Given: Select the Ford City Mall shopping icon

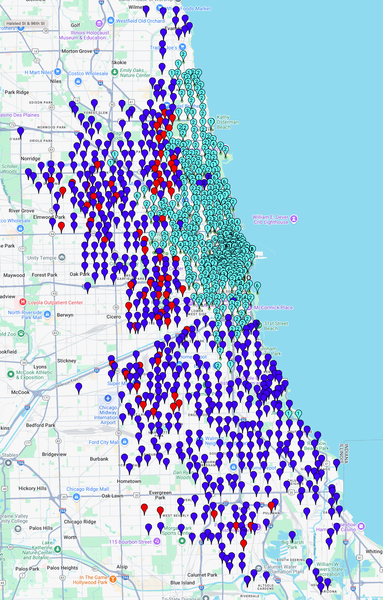Looking at the screenshot, I should [124, 442].
